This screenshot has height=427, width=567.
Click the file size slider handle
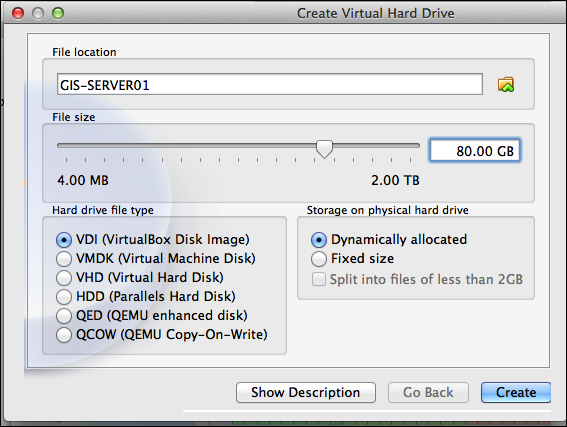click(x=324, y=149)
